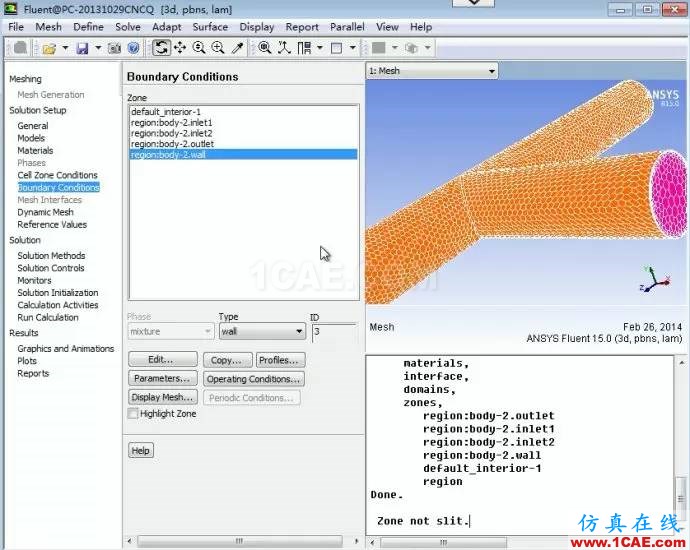This screenshot has width=690, height=550.
Task: Open the Solve menu
Action: (x=128, y=27)
